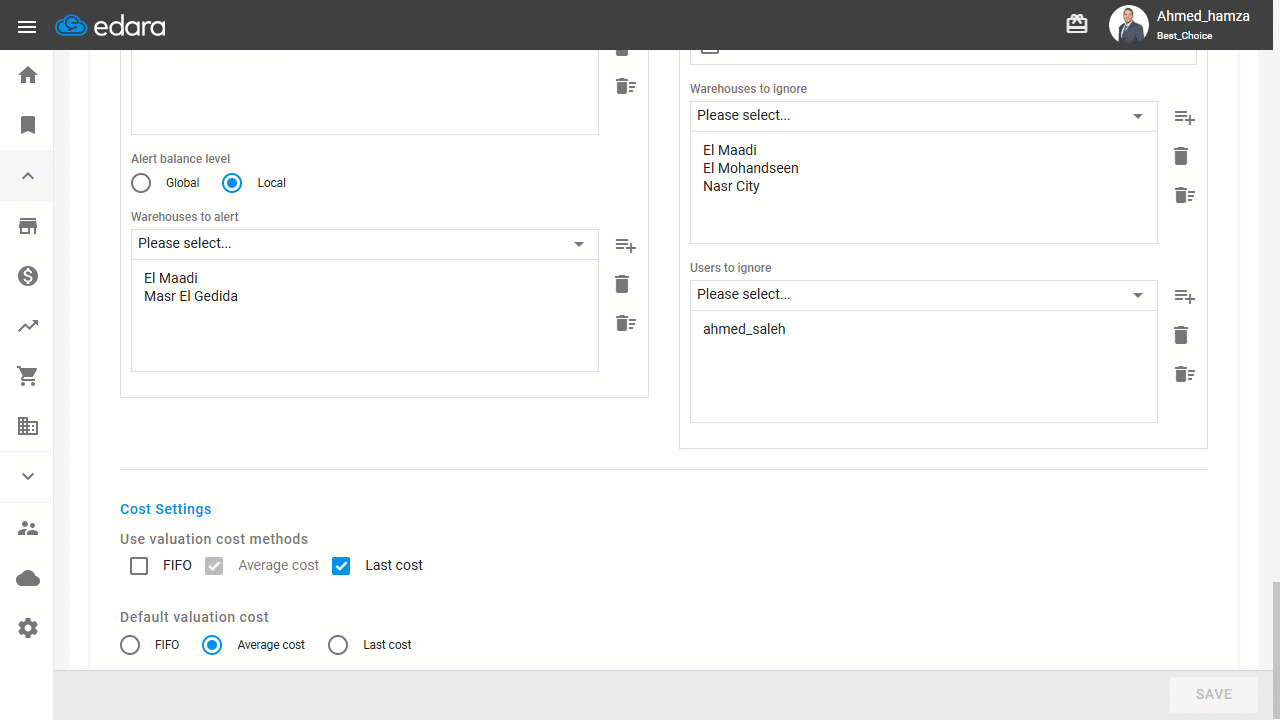The image size is (1280, 720).
Task: Select Global alert balance level
Action: click(x=141, y=183)
